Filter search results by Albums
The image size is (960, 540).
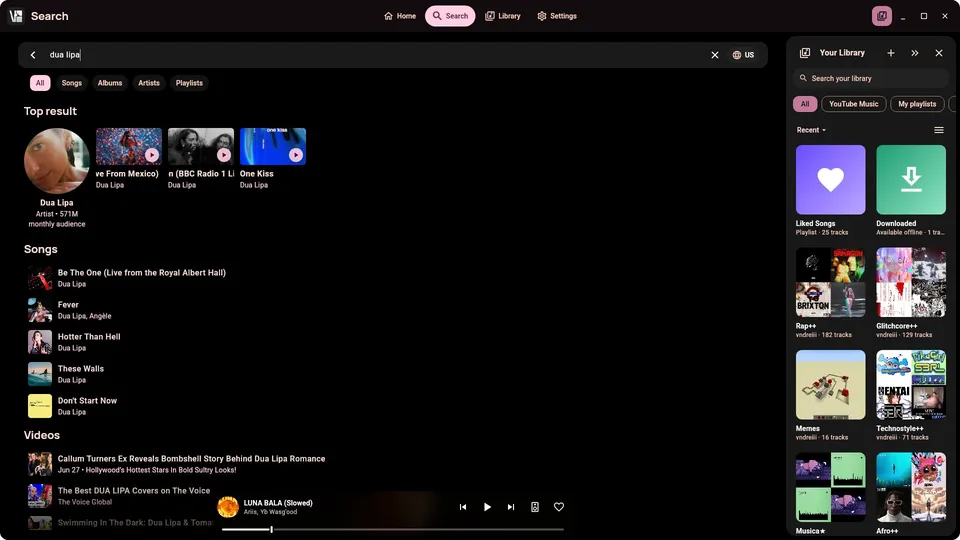110,83
